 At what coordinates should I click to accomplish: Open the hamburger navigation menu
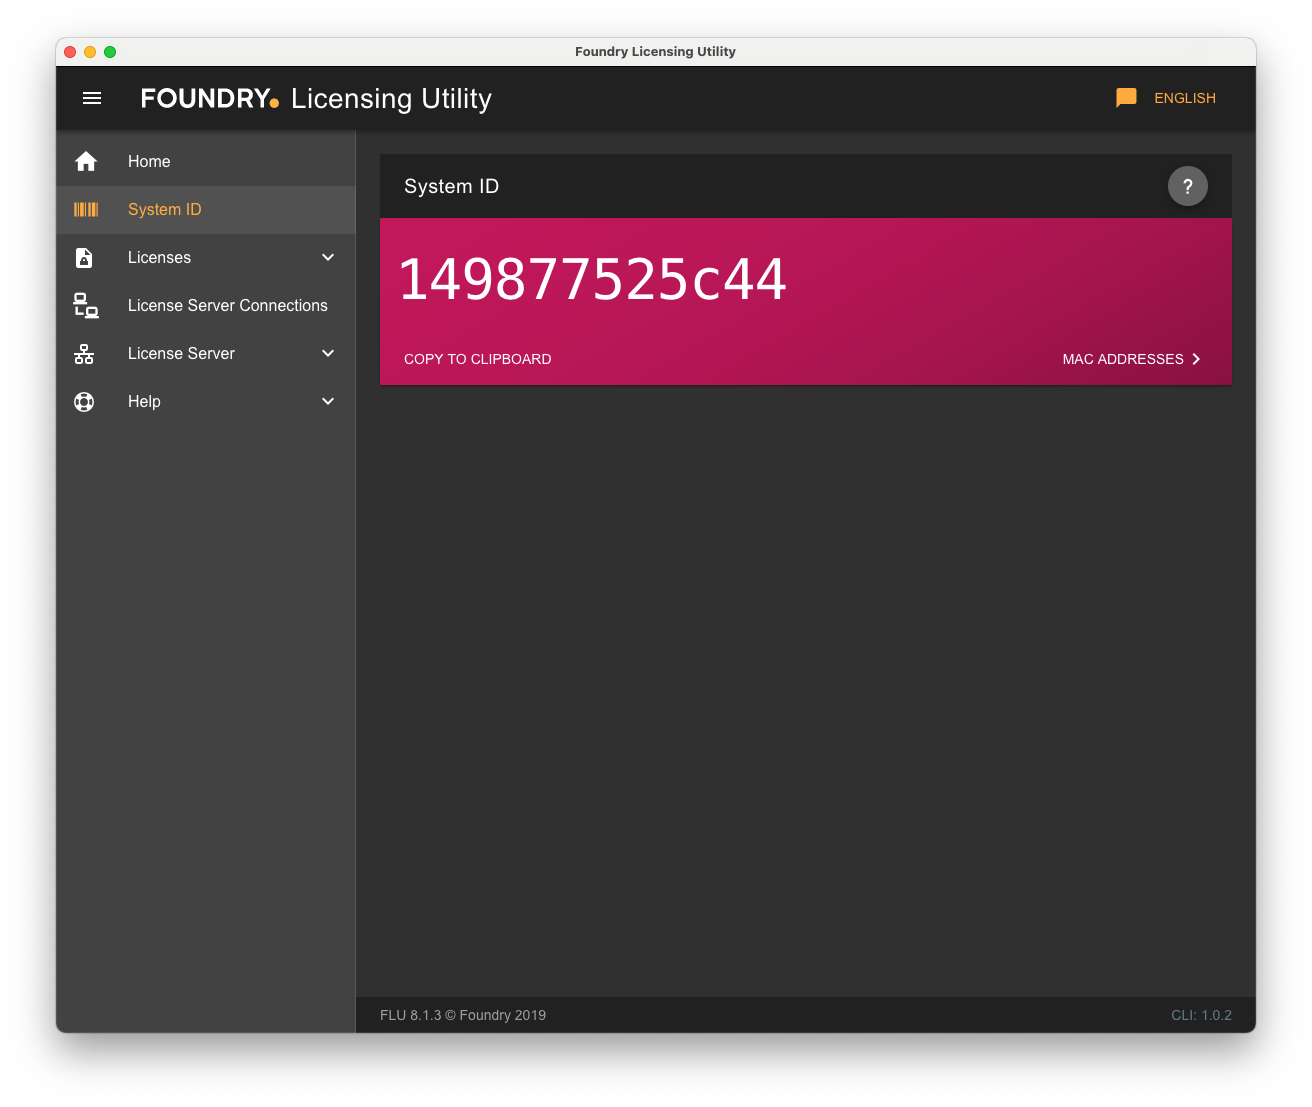[x=92, y=98]
